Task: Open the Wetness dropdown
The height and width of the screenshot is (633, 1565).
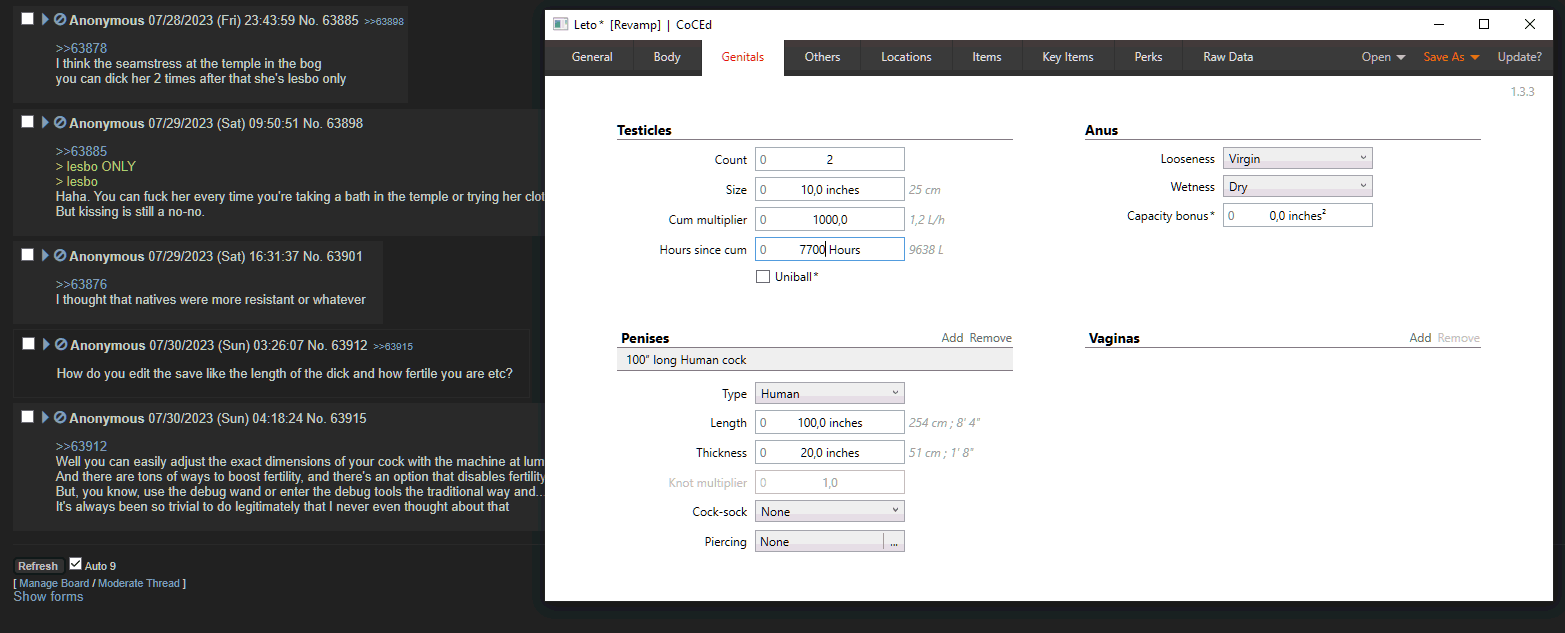Action: pyautogui.click(x=1297, y=187)
